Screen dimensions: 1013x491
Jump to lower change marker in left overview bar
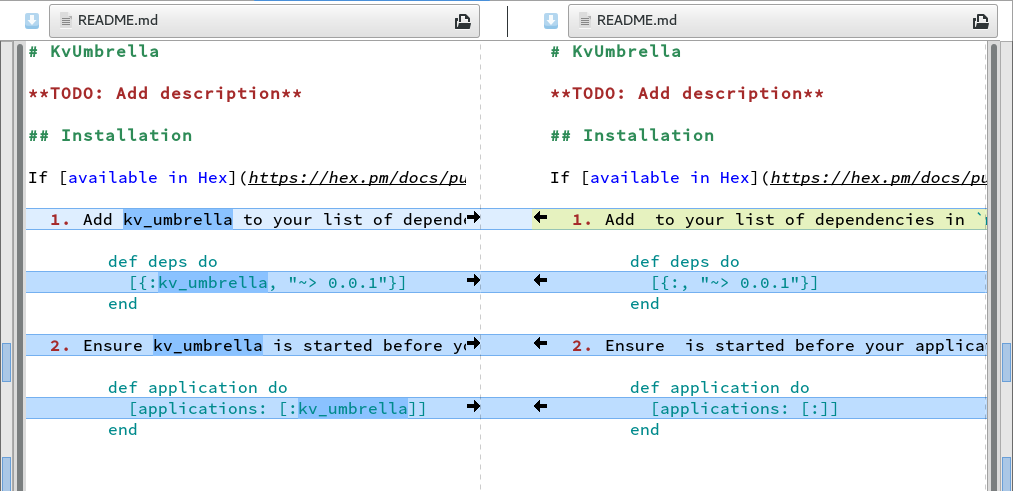(x=6, y=474)
